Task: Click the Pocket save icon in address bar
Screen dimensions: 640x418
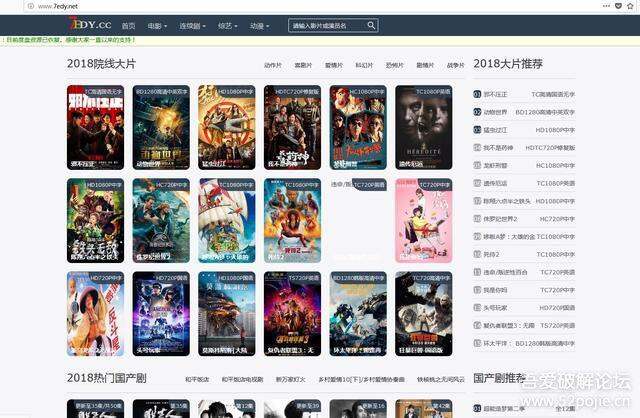Action: tap(618, 6)
